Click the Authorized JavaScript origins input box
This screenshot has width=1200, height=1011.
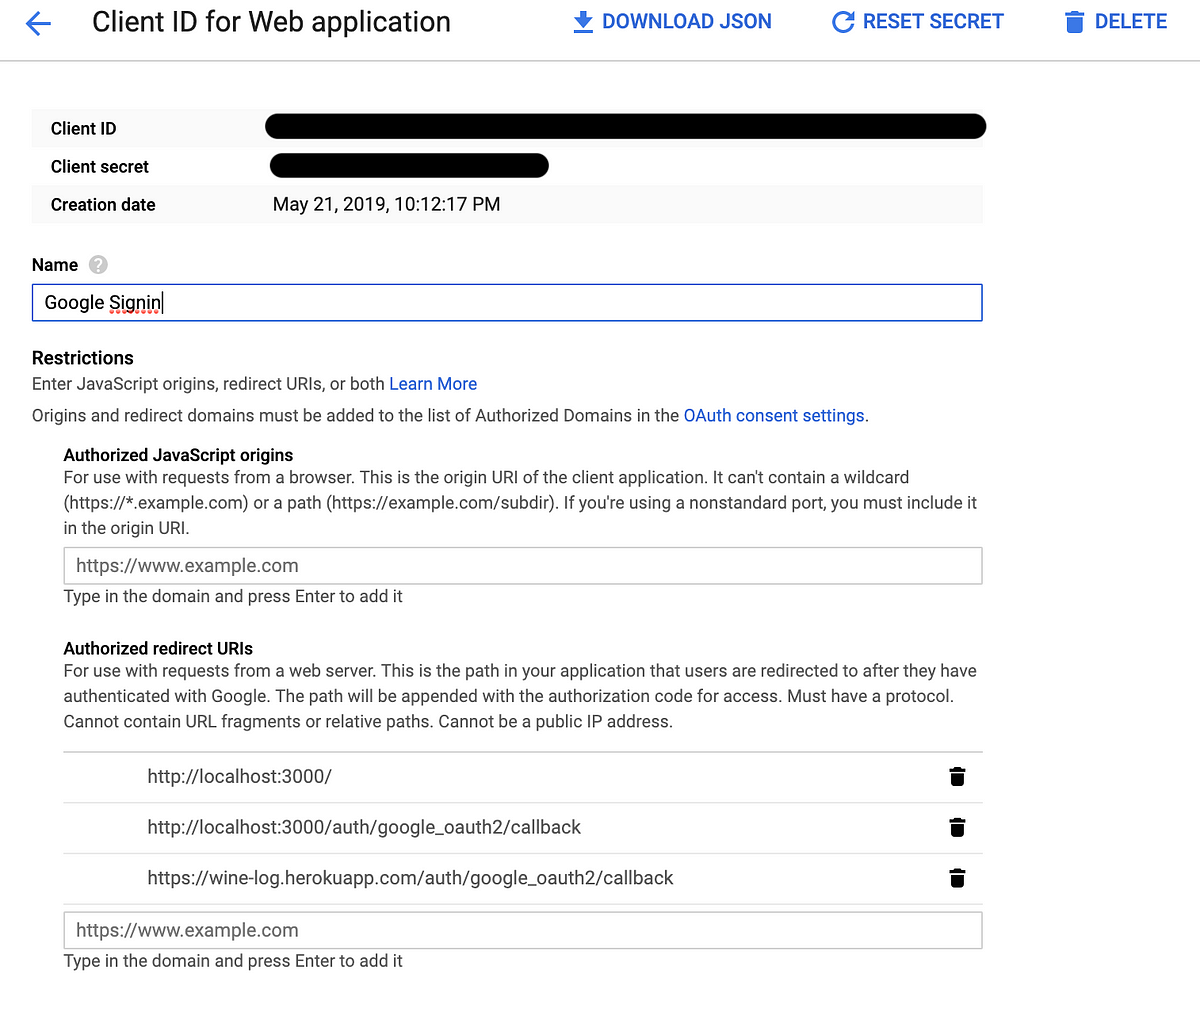click(523, 566)
